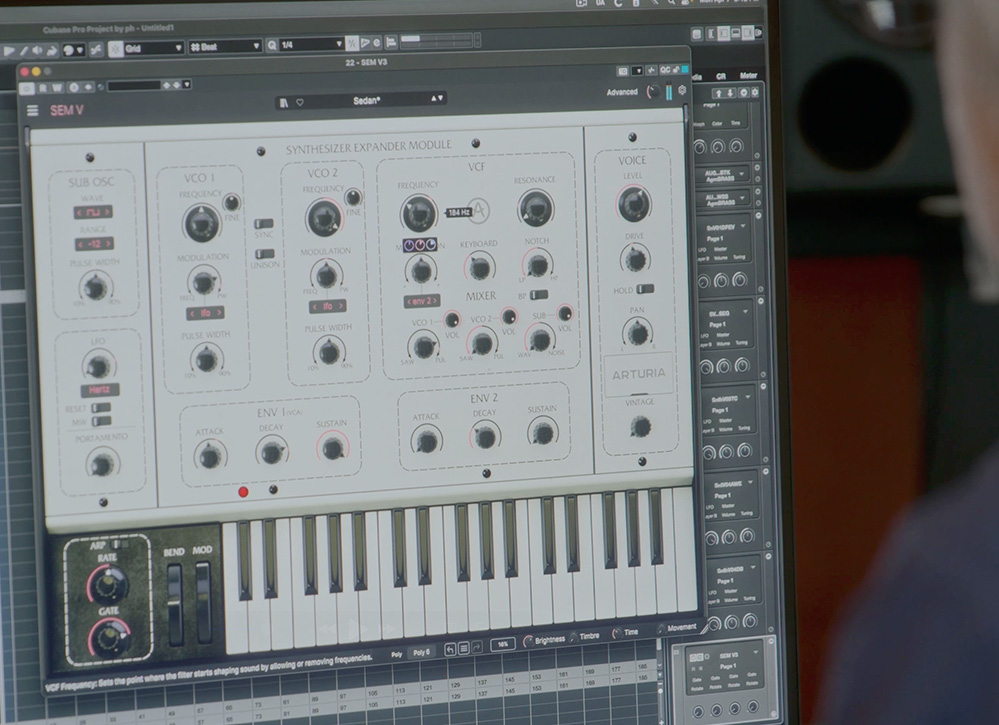This screenshot has height=725, width=999.
Task: Click the red record dot below ENV 1
Action: (x=243, y=492)
